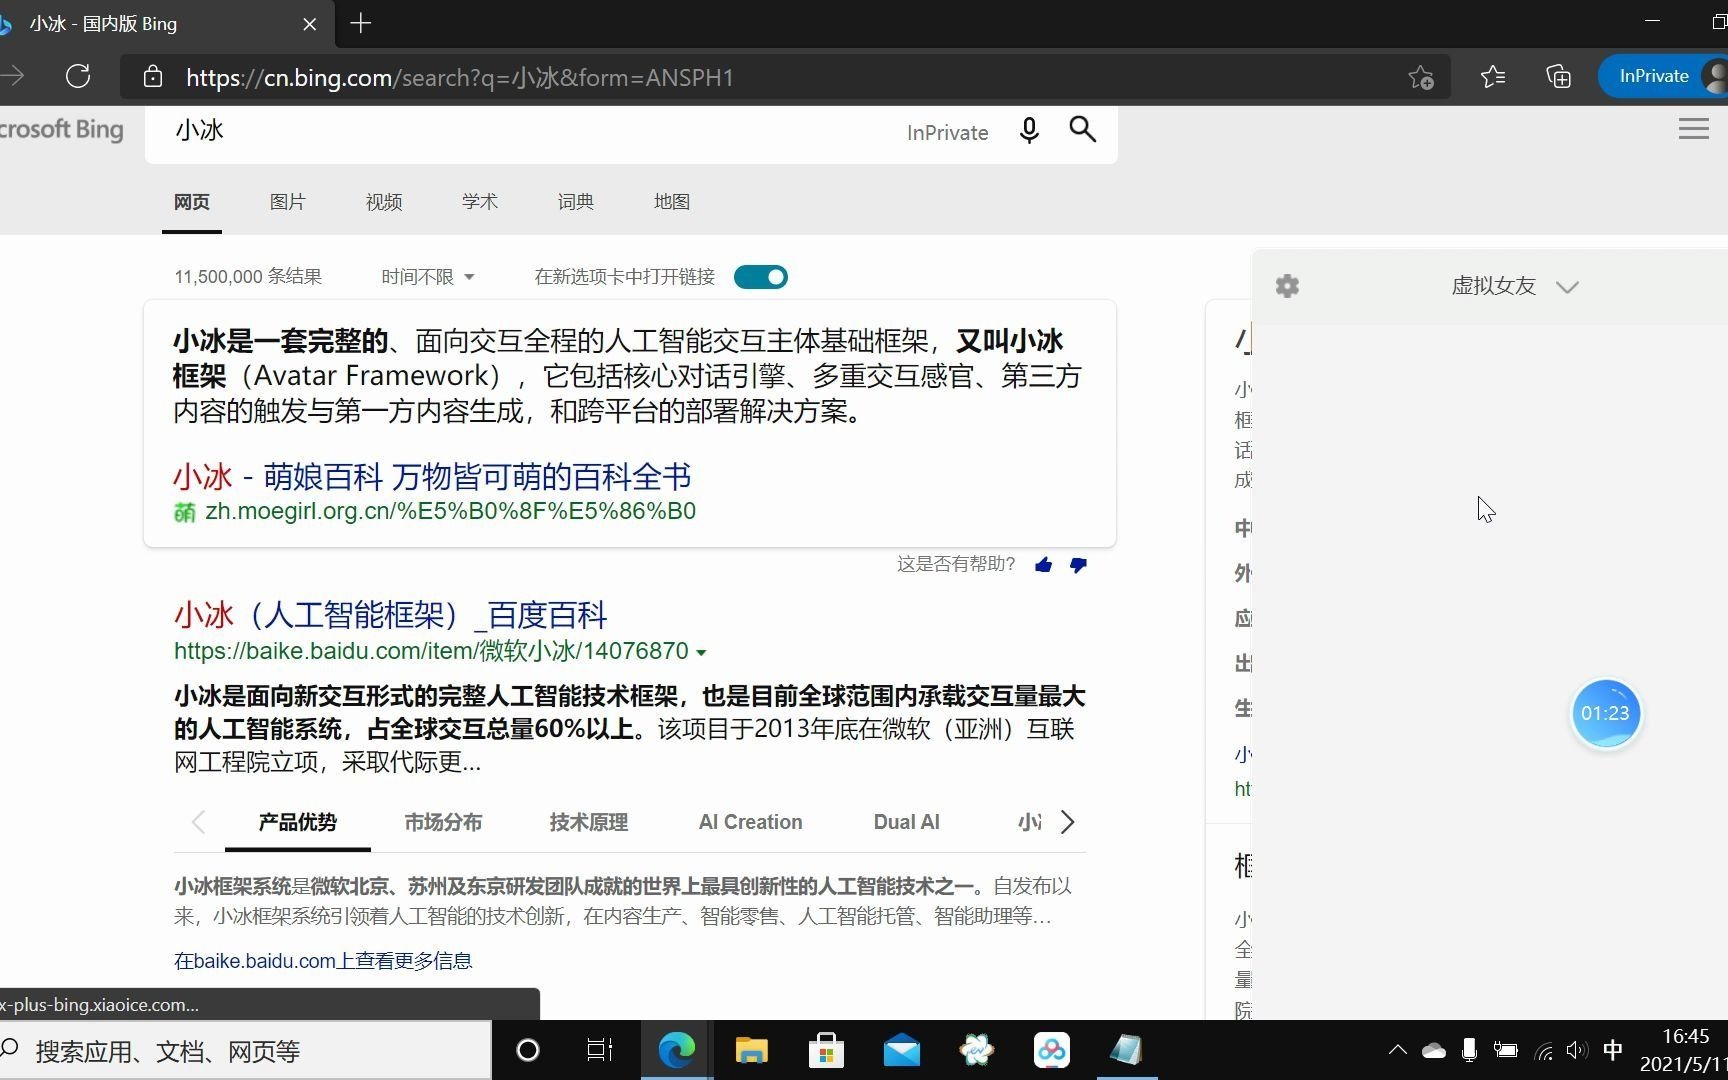
Task: Click the 16:45 taskbar clock
Action: tap(1686, 1036)
